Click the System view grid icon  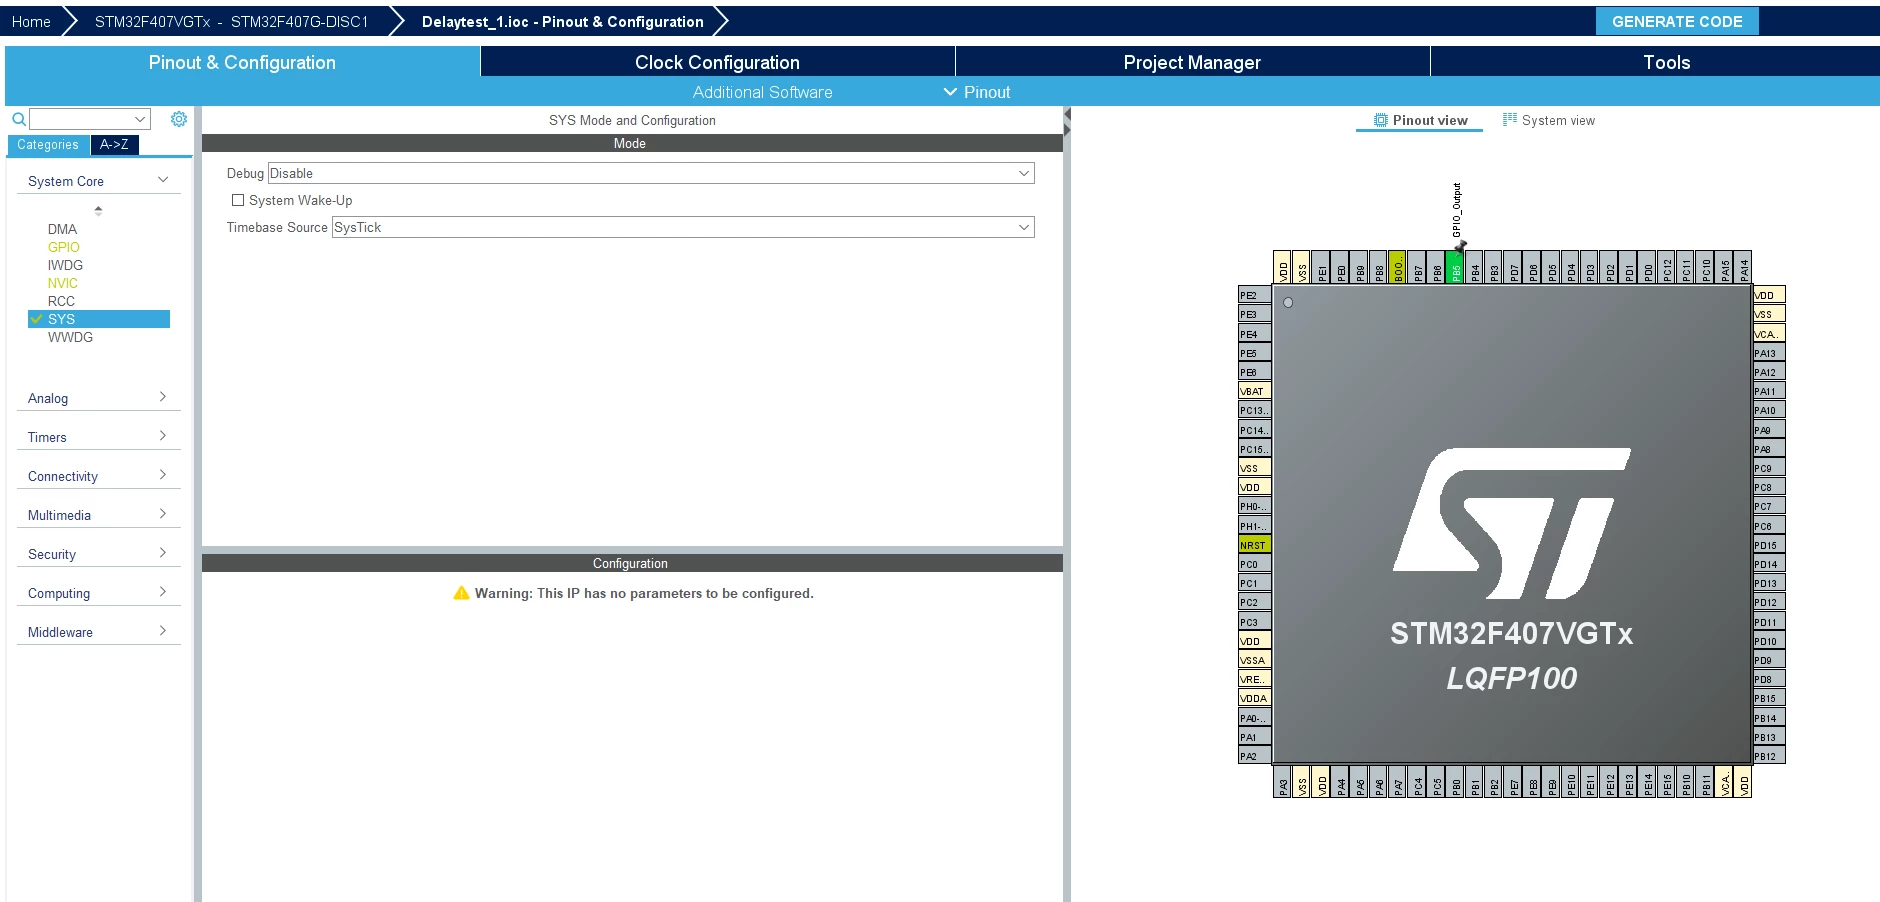click(x=1510, y=120)
